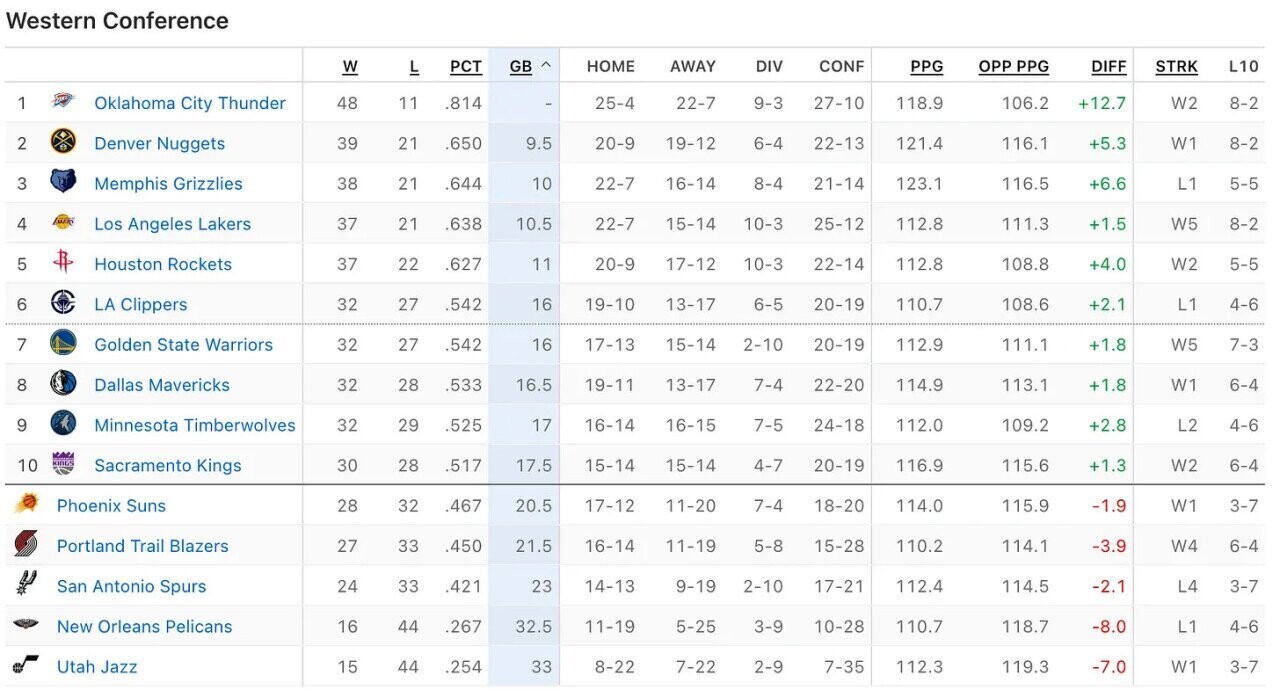Sort table by OPP PPG header

(1013, 66)
